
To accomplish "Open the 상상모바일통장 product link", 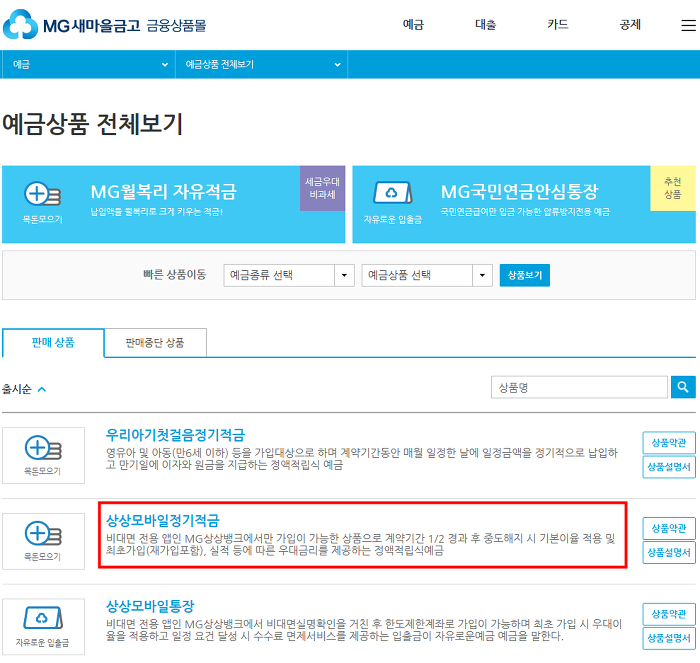I will pos(150,606).
